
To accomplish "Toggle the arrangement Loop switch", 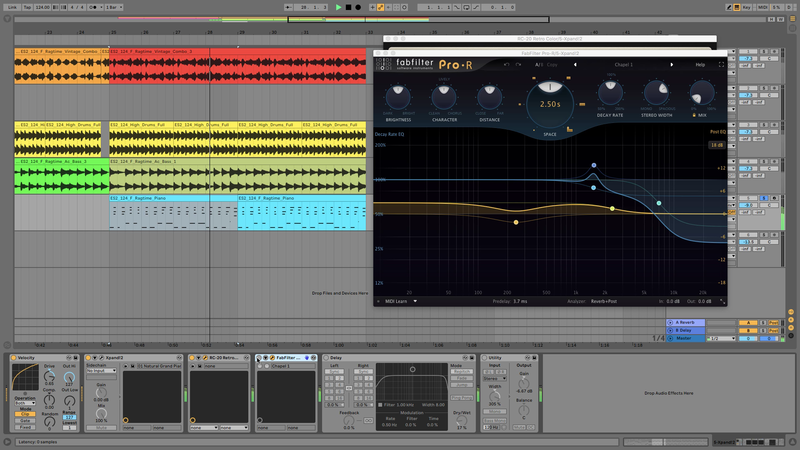I will (x=466, y=7).
